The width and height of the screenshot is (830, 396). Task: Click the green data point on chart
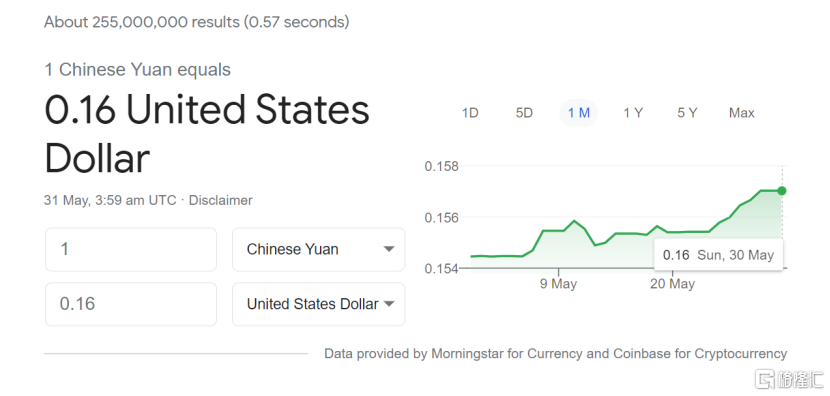[782, 191]
